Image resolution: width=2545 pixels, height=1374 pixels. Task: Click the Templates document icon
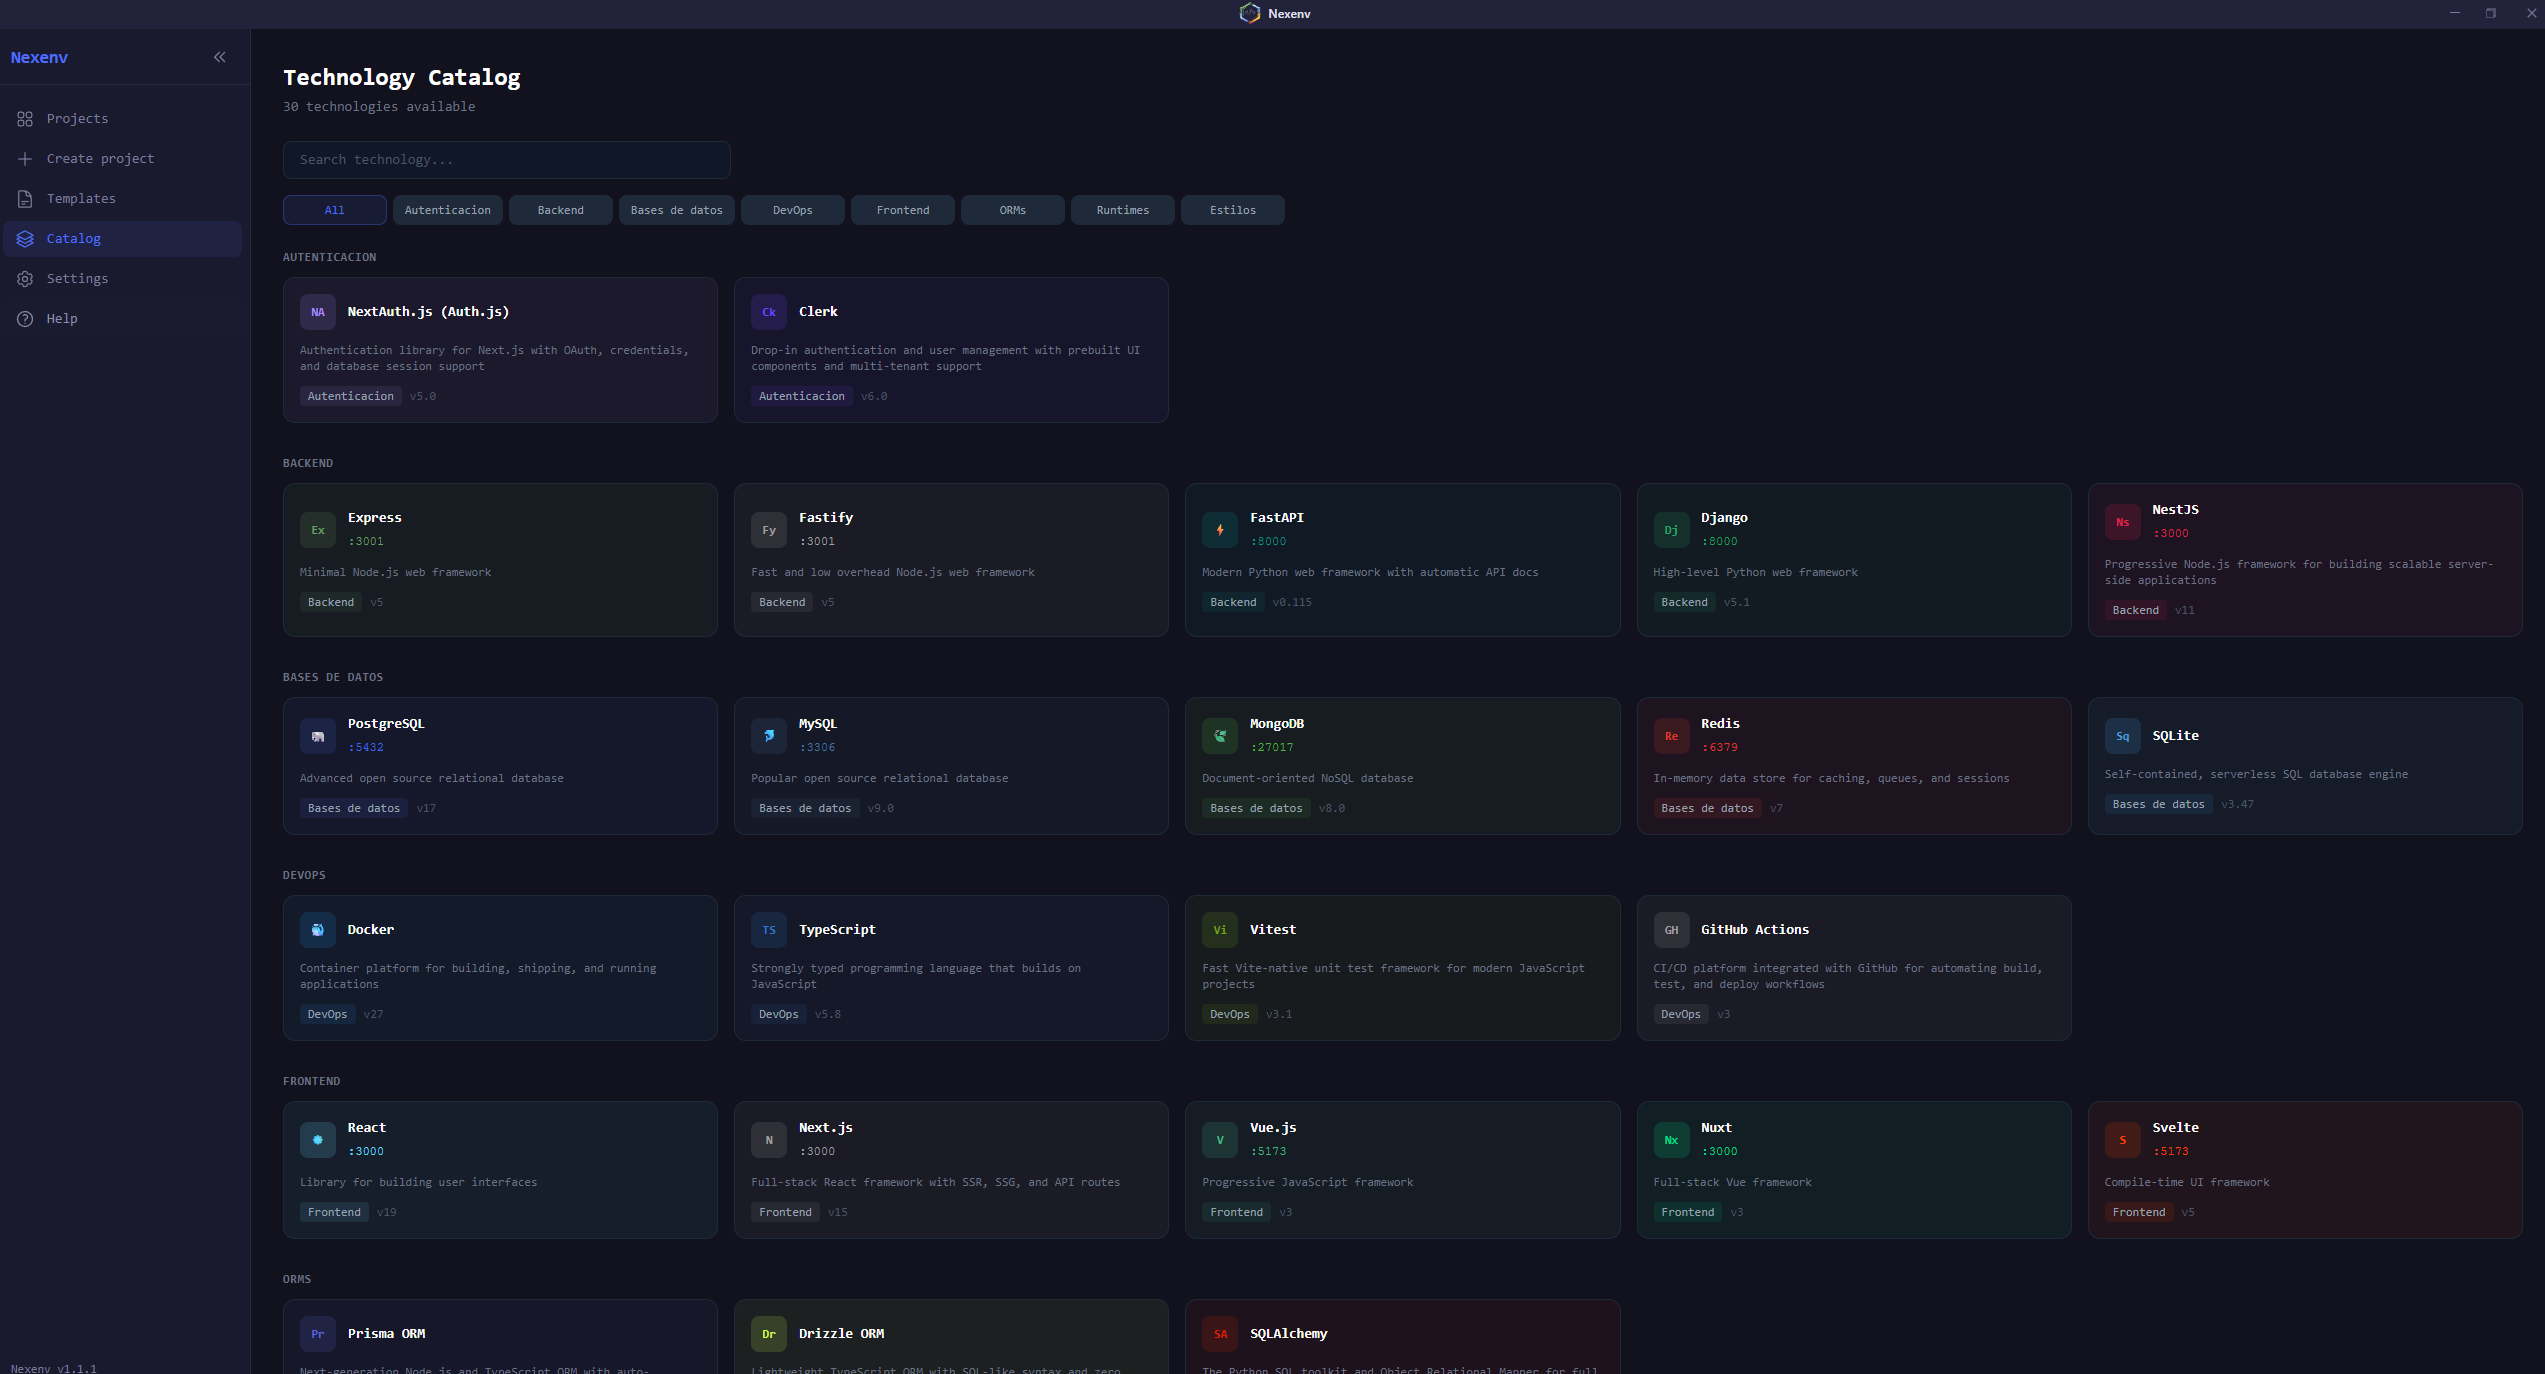25,199
